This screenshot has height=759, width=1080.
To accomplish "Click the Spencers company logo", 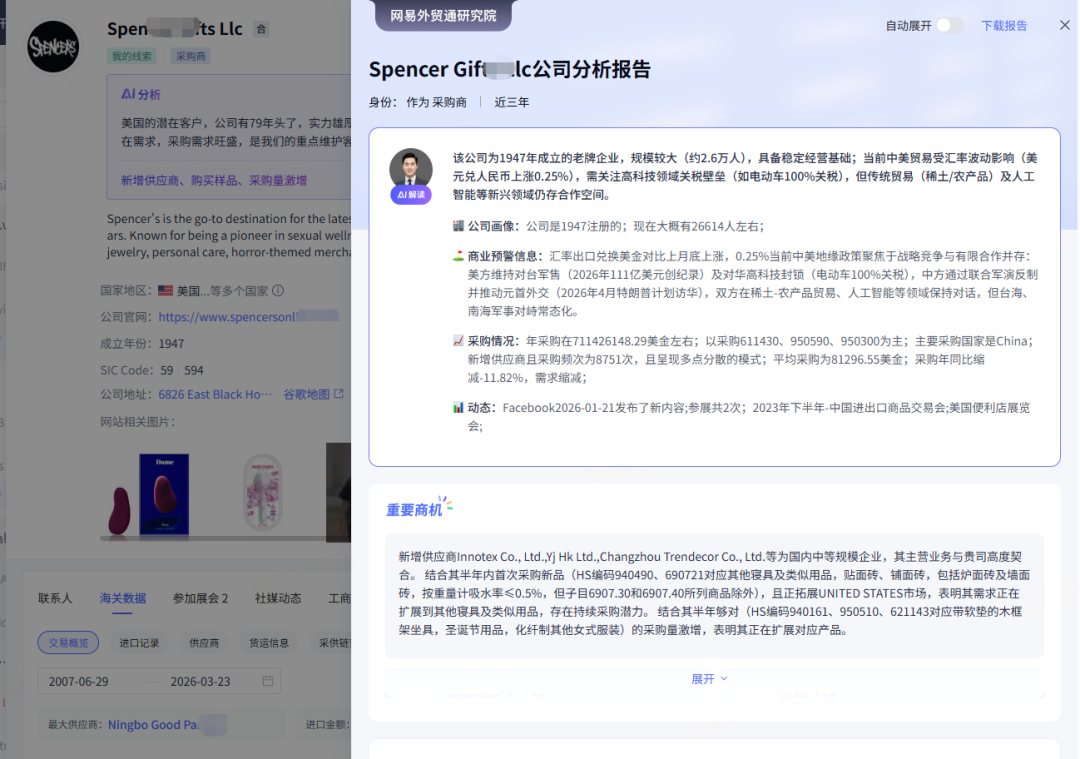I will pos(53,46).
